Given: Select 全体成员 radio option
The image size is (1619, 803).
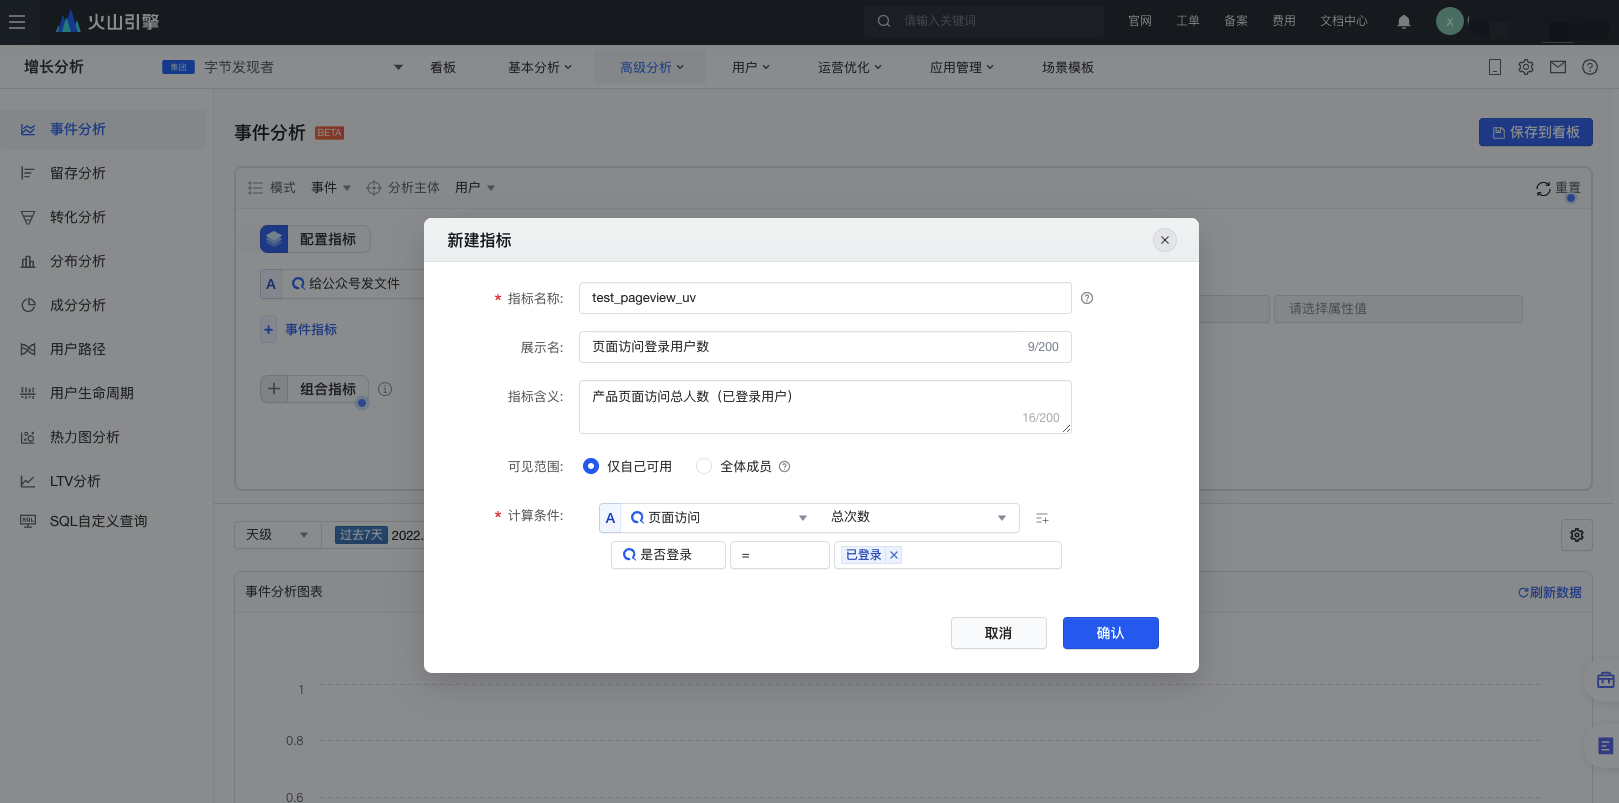Looking at the screenshot, I should click(x=704, y=466).
